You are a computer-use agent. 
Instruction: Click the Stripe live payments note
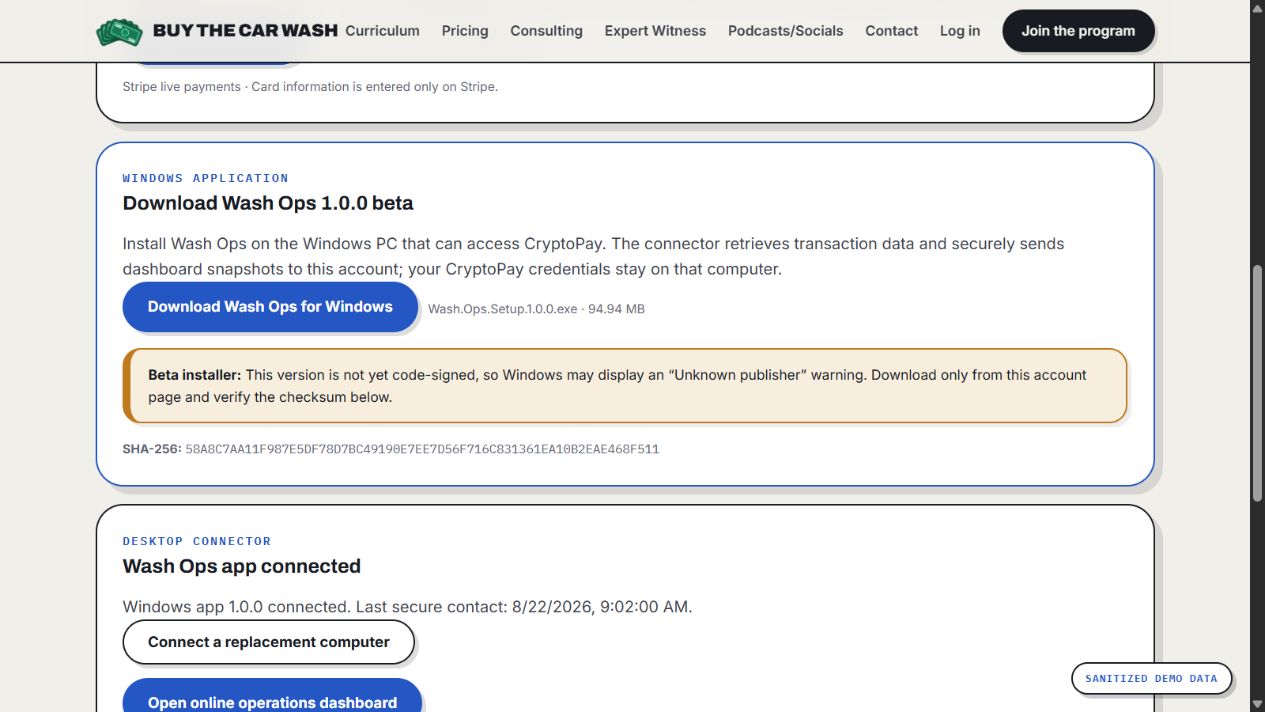pyautogui.click(x=310, y=87)
